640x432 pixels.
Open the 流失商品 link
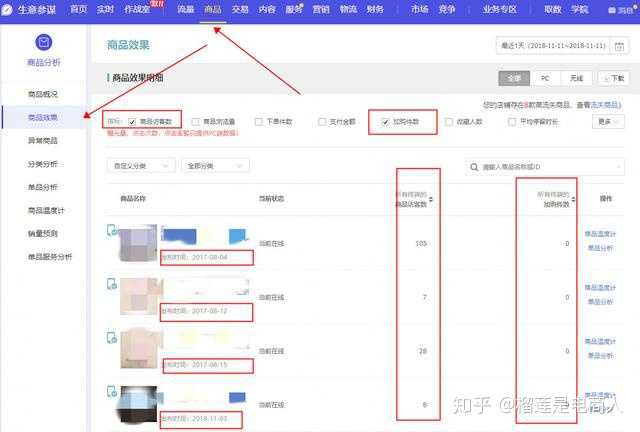click(x=606, y=105)
